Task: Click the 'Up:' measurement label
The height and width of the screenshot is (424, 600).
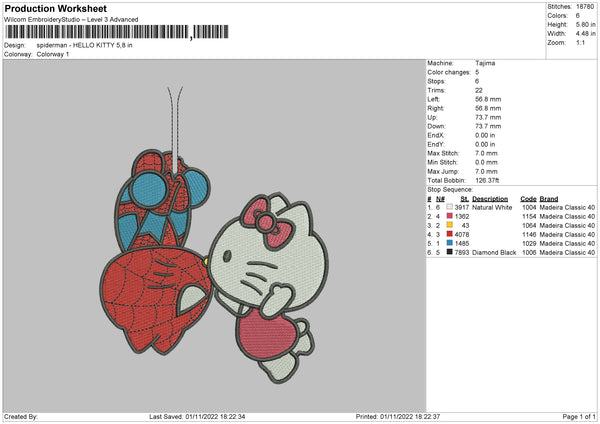Action: tap(432, 117)
